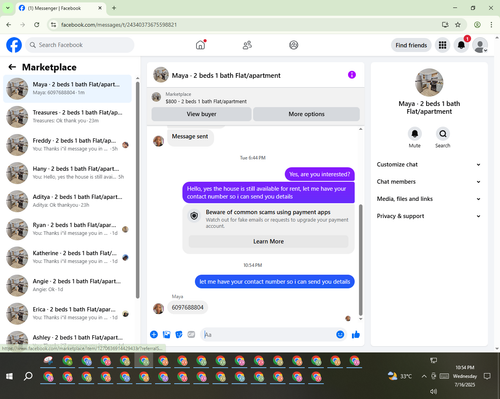The width and height of the screenshot is (500, 399).
Task: Expand Chat members section
Action: coord(429,182)
